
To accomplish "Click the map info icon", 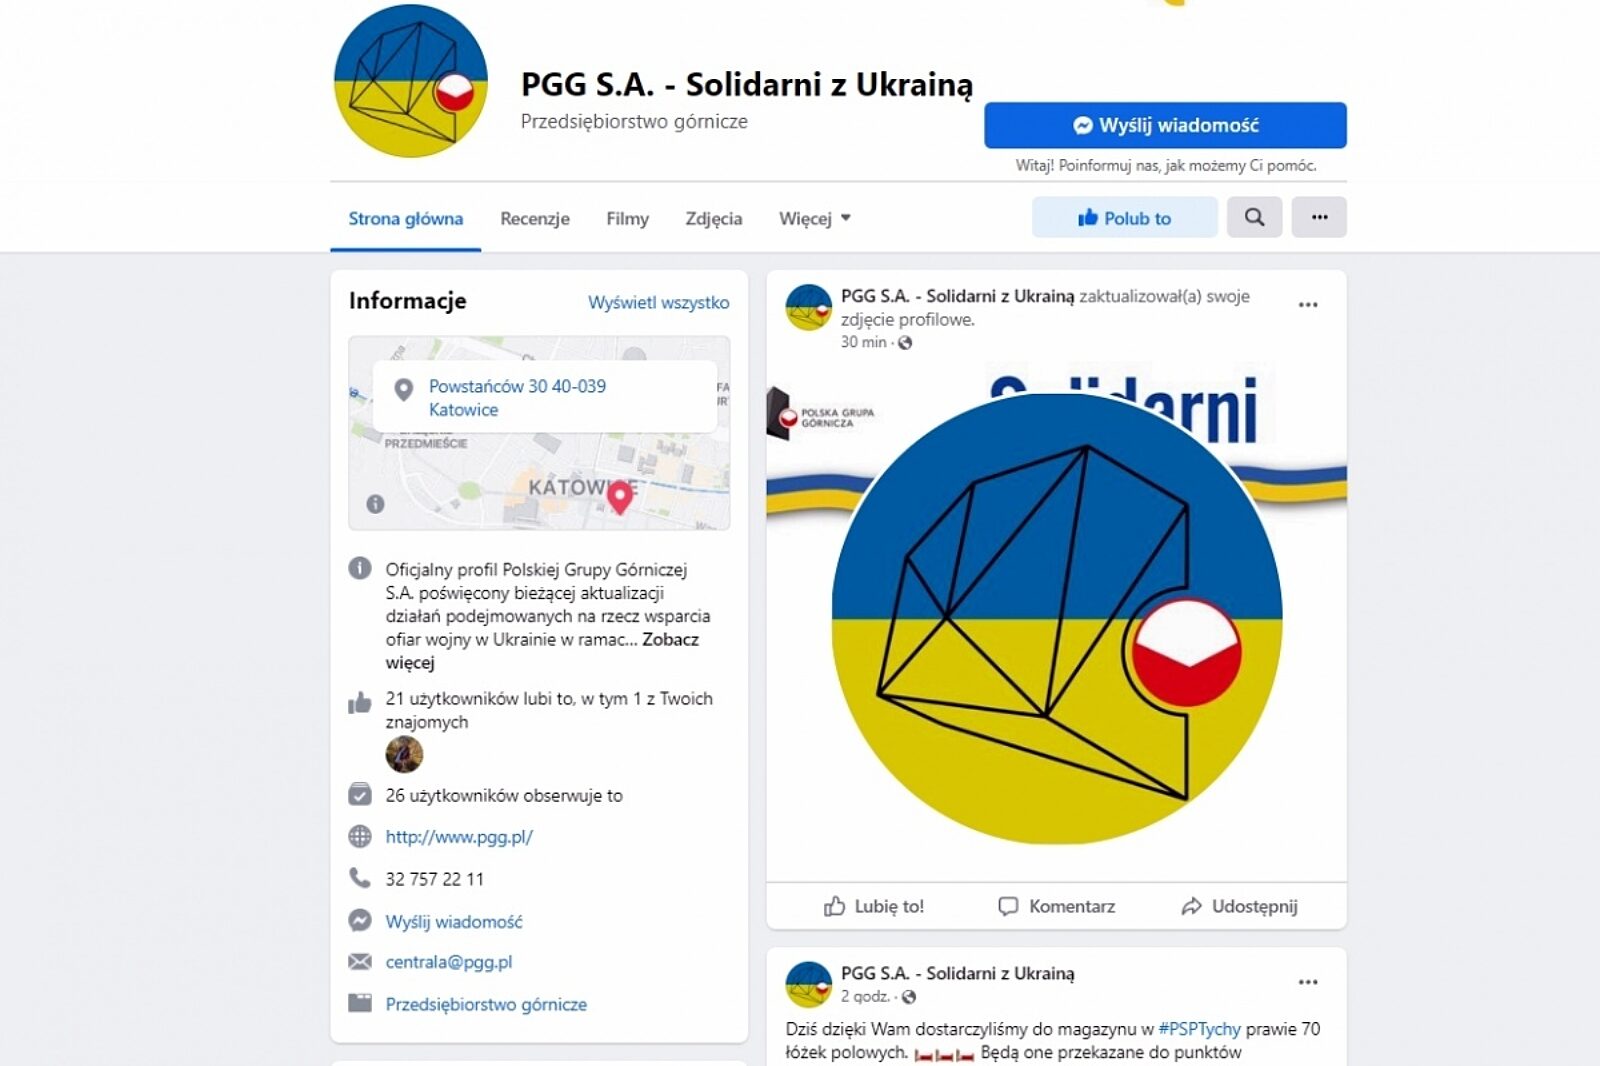I will point(375,504).
